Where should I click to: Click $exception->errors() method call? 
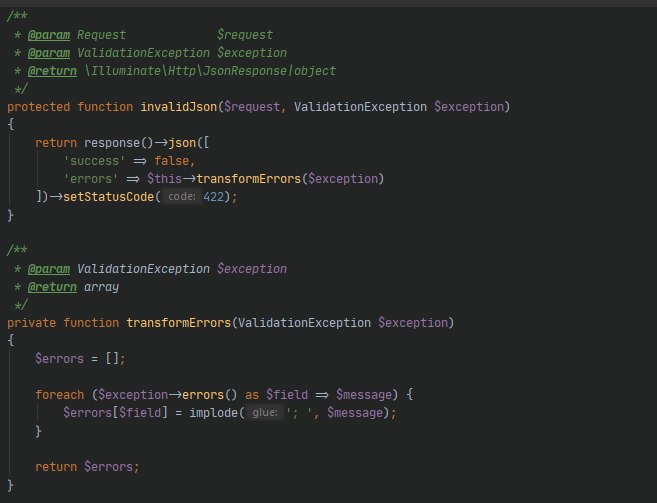coord(168,395)
